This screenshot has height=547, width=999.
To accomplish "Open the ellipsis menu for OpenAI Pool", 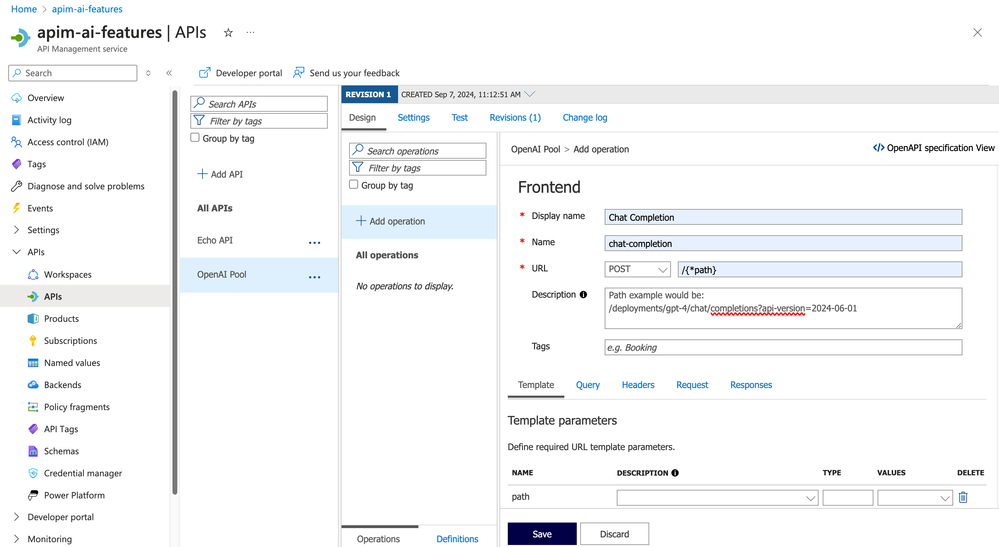I will point(314,277).
